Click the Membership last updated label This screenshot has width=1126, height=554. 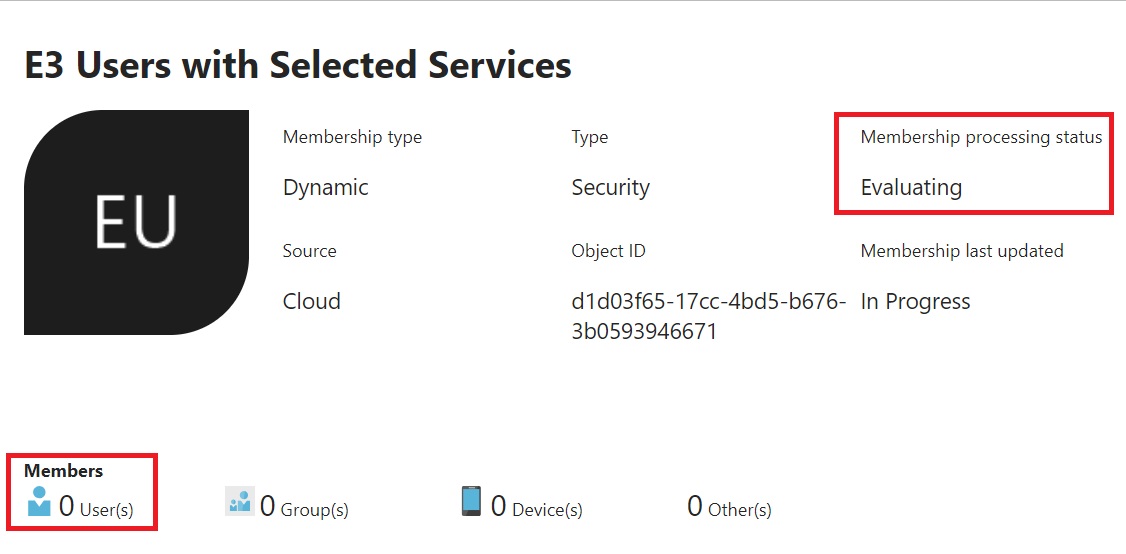[x=962, y=251]
